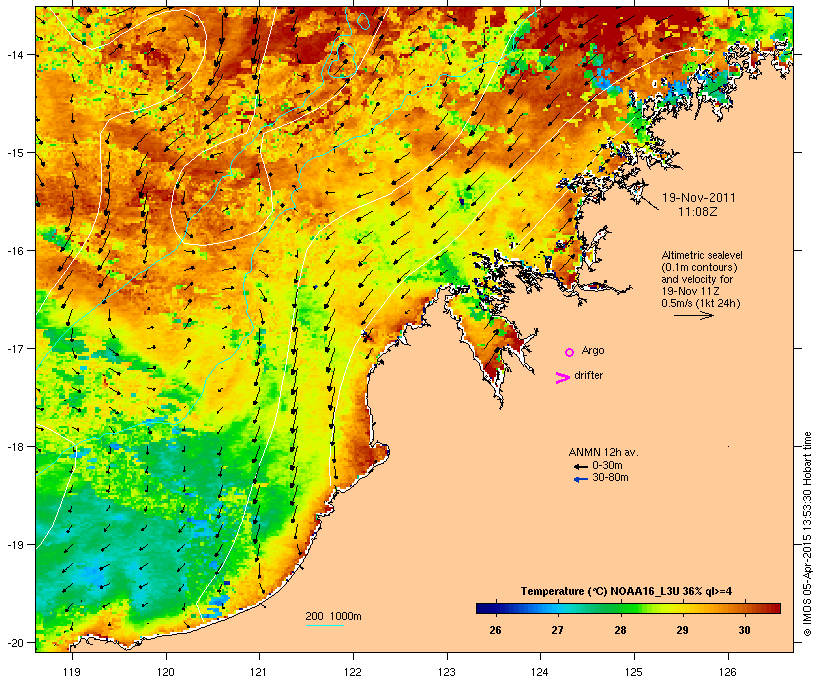Click the '26' colorbar tick value
820x680 pixels.
point(495,630)
